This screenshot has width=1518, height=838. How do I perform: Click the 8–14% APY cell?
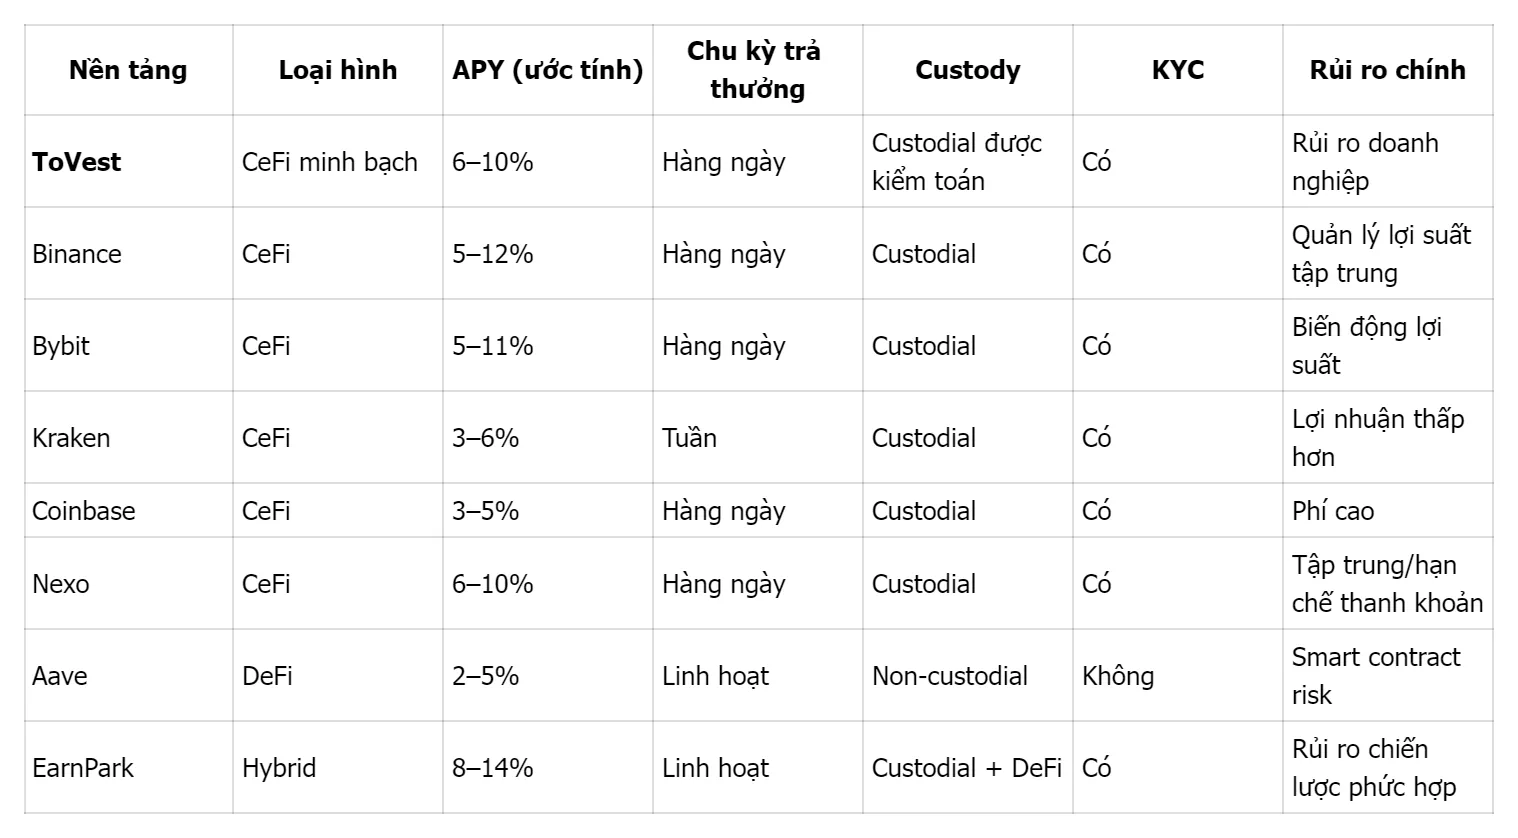click(x=493, y=768)
